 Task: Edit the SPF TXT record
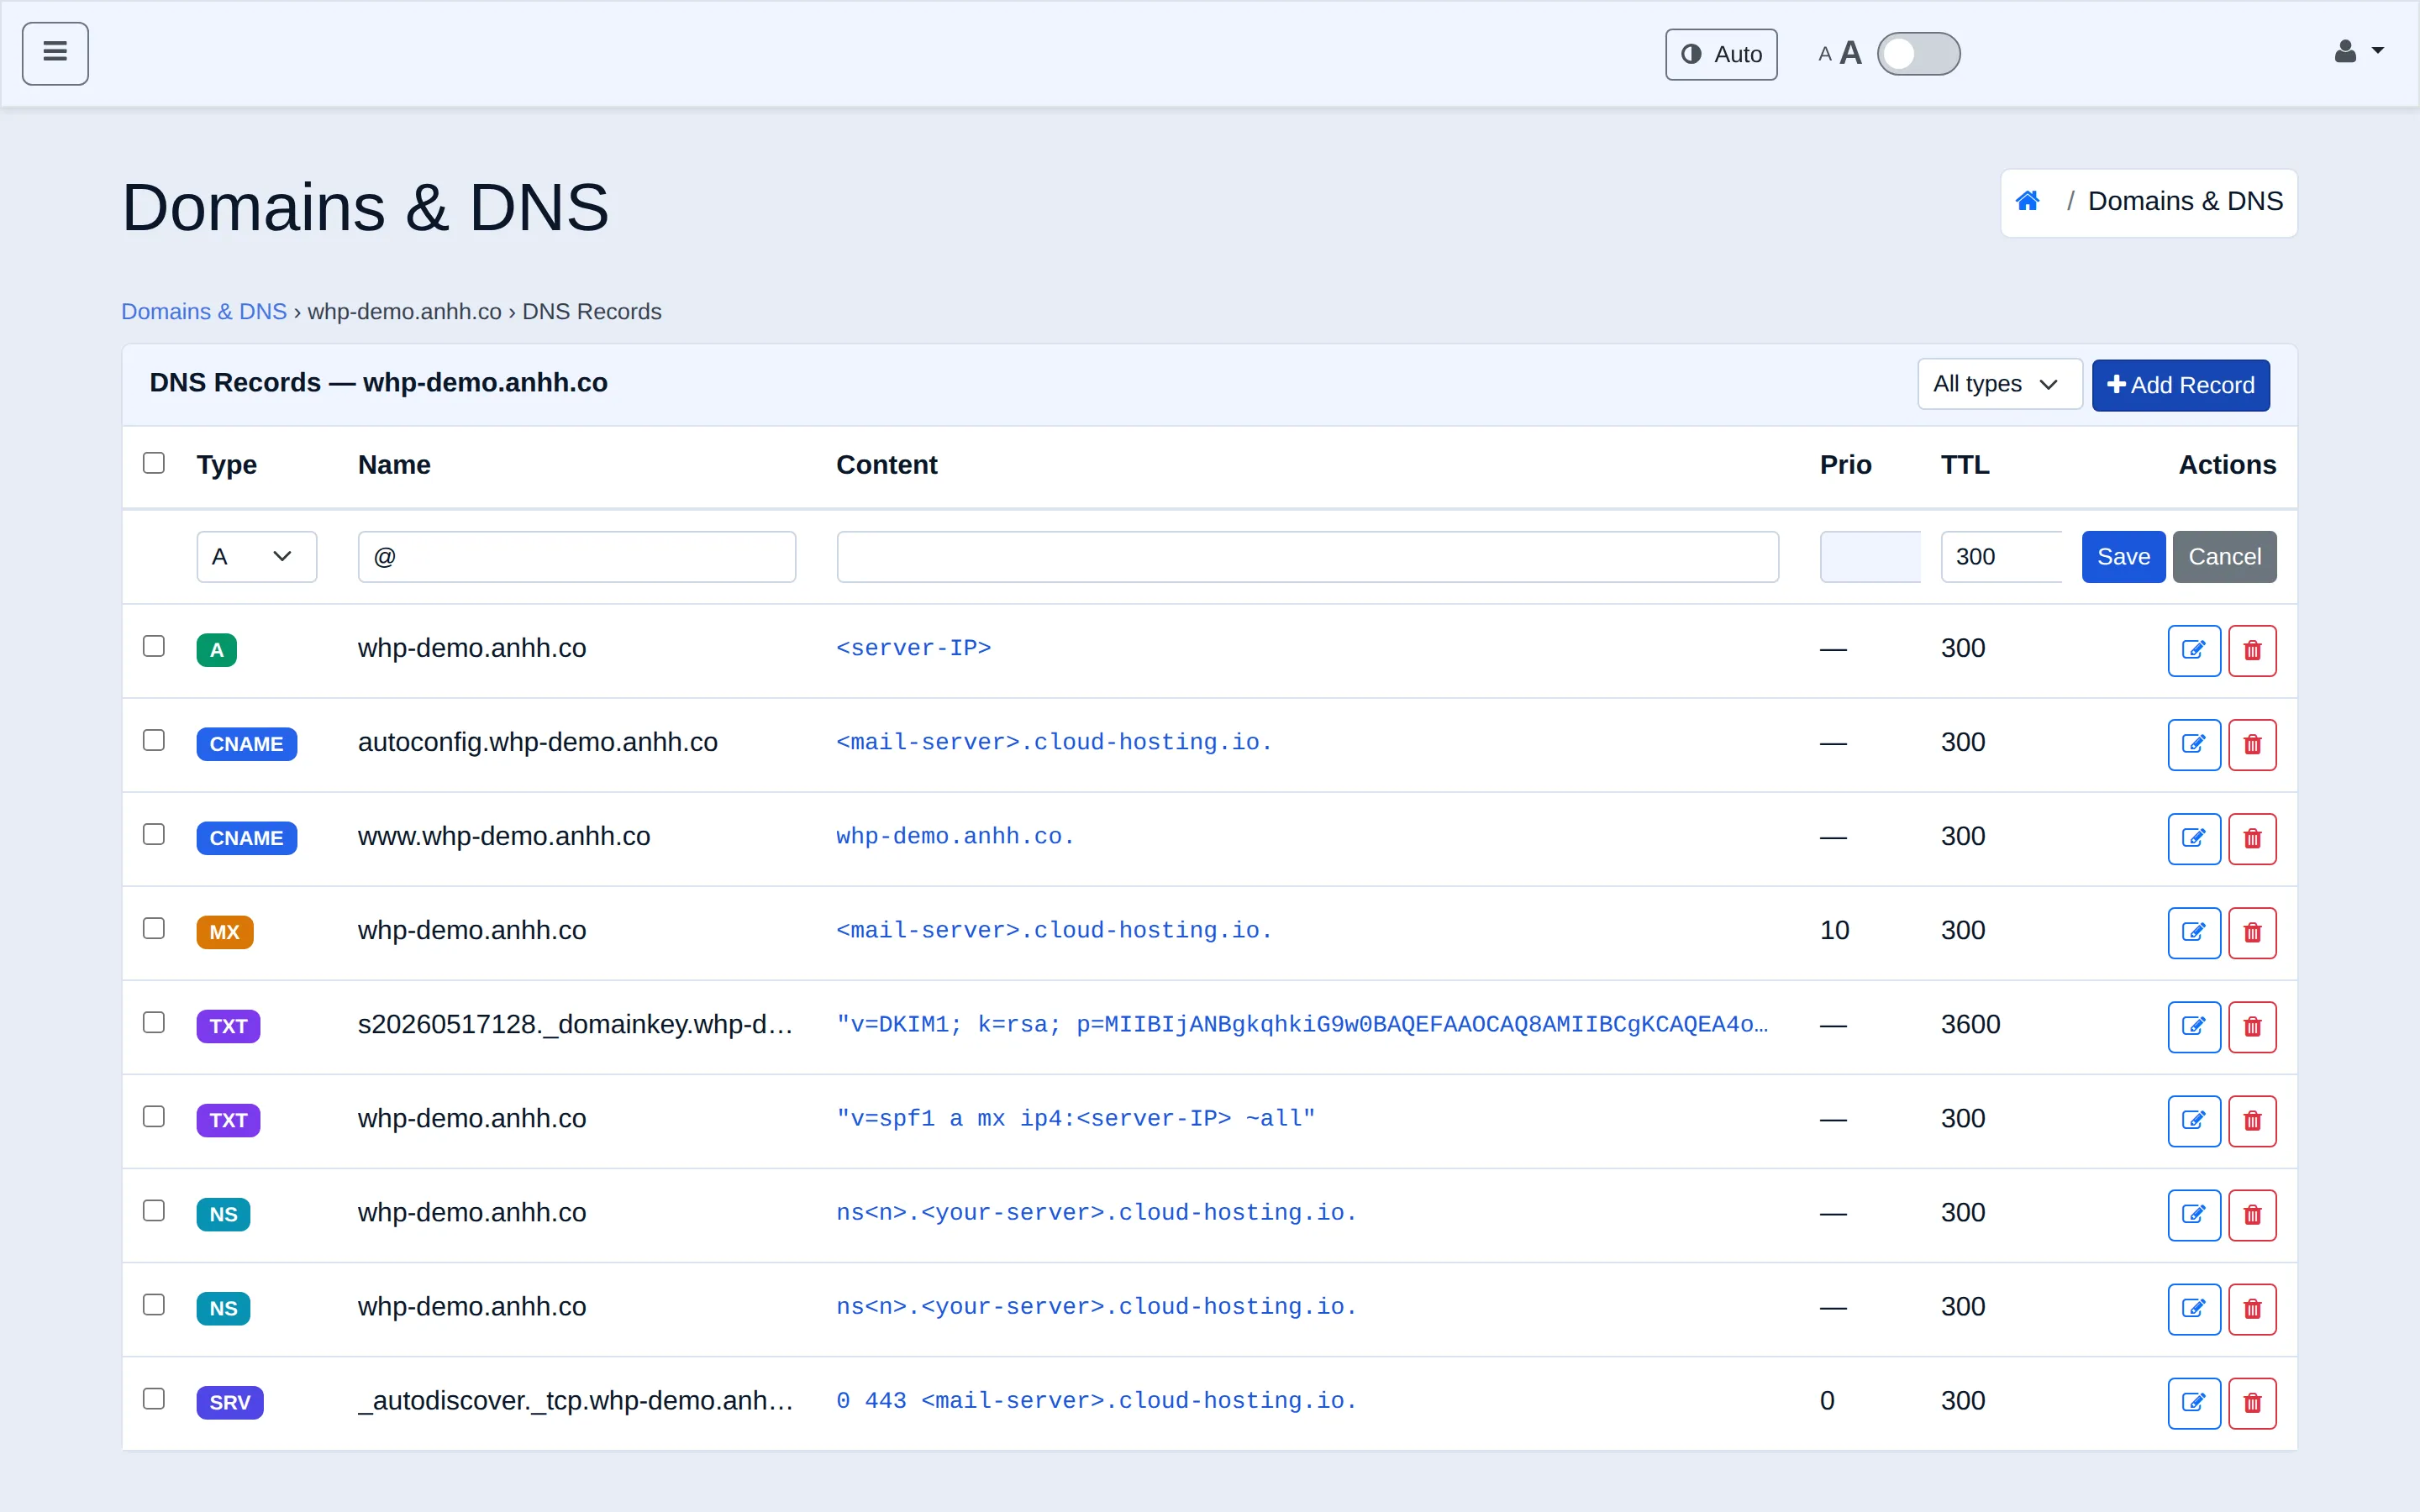2194,1120
